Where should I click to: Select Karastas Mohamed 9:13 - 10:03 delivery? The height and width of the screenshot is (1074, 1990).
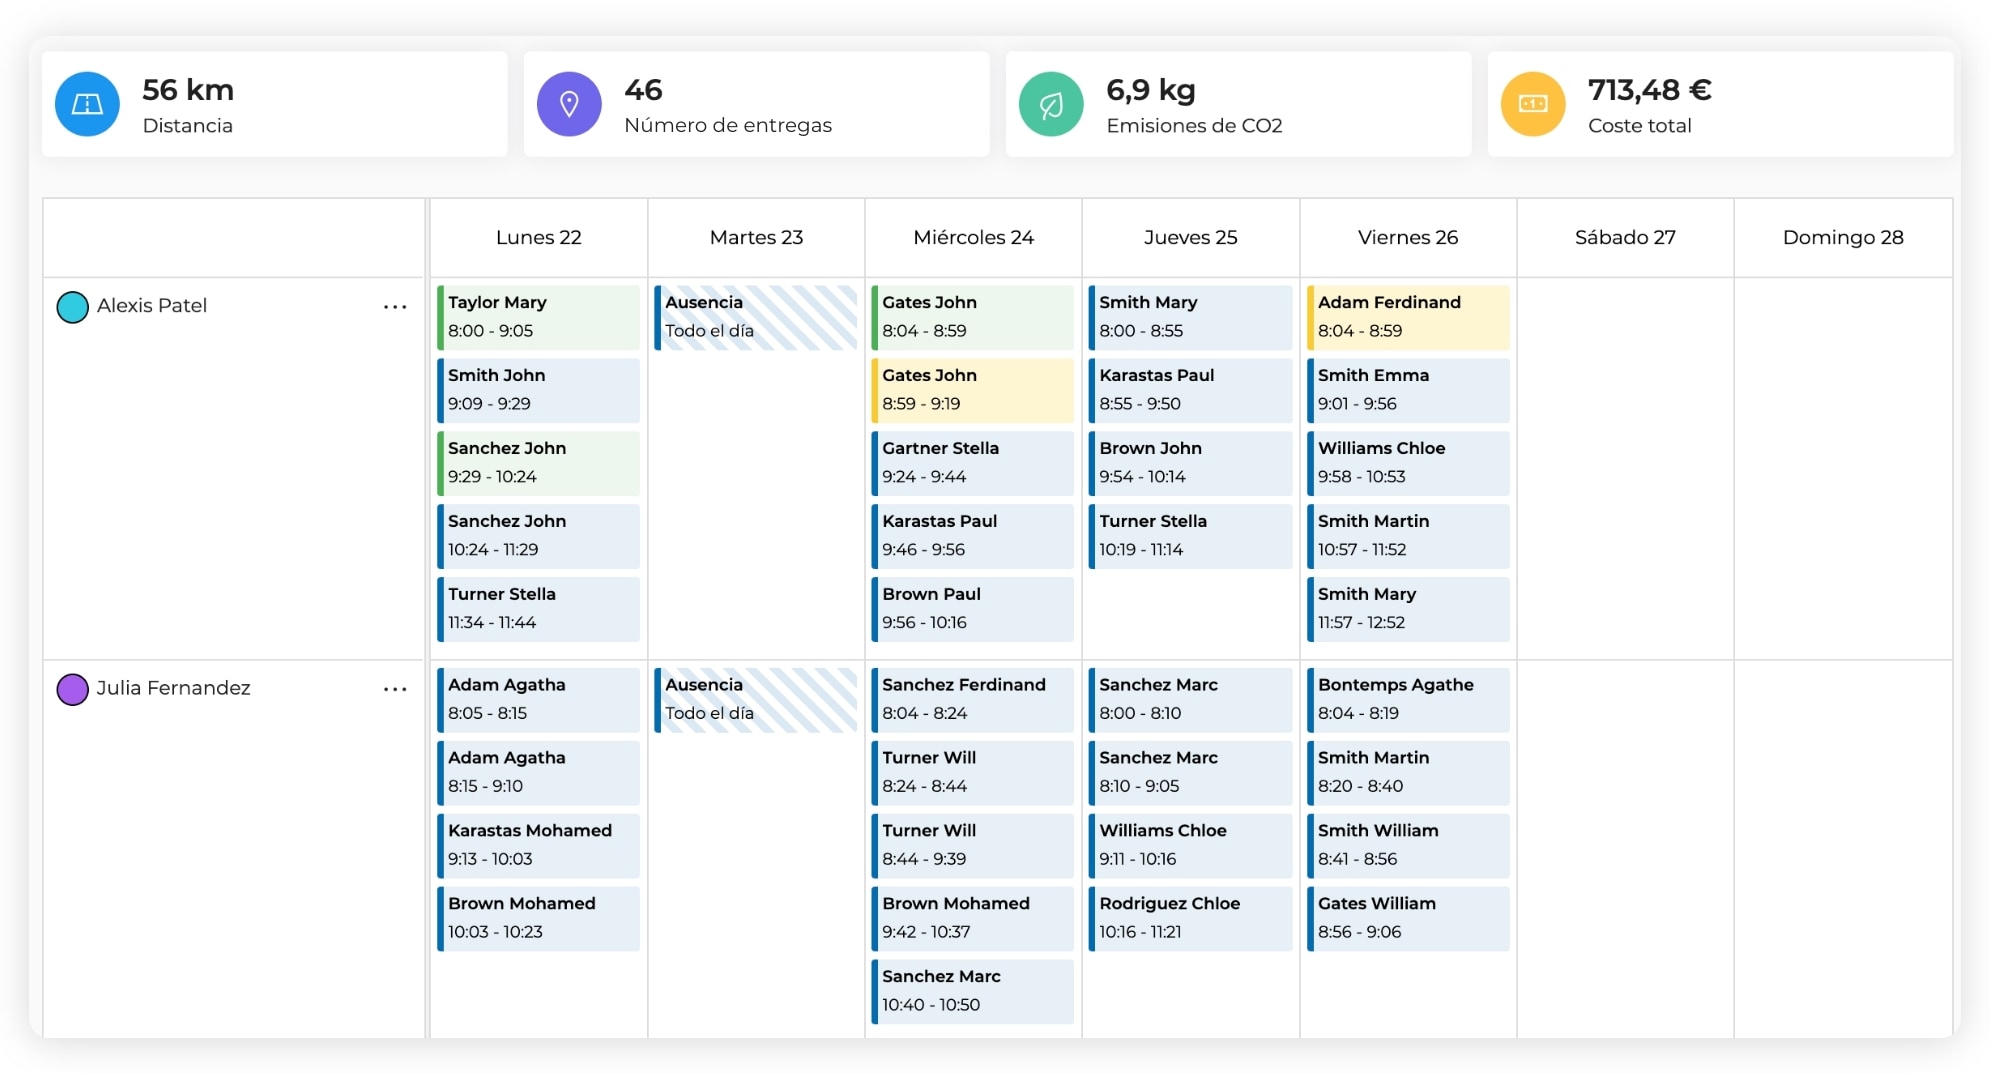tap(539, 845)
